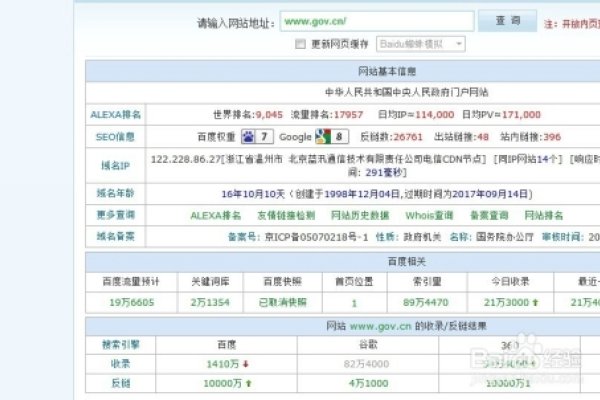Click the 域名IP row header

pyautogui.click(x=116, y=166)
